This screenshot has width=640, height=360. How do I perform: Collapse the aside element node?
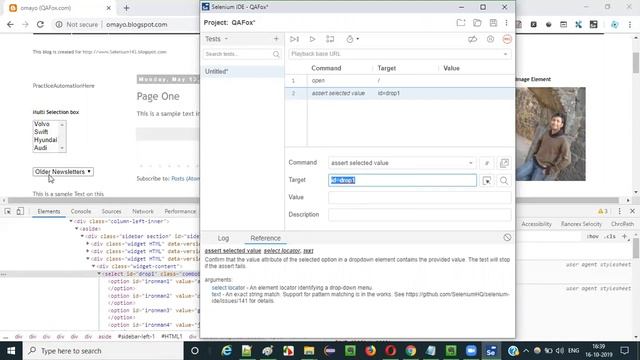point(77,229)
